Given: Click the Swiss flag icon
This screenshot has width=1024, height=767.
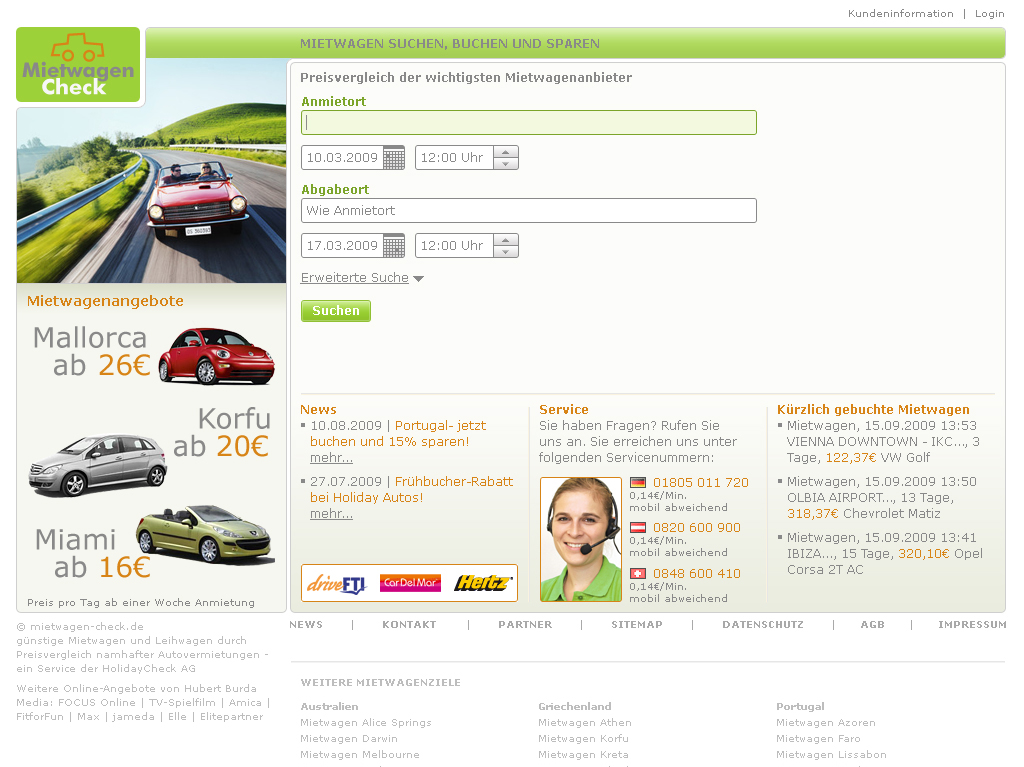Looking at the screenshot, I should 638,574.
